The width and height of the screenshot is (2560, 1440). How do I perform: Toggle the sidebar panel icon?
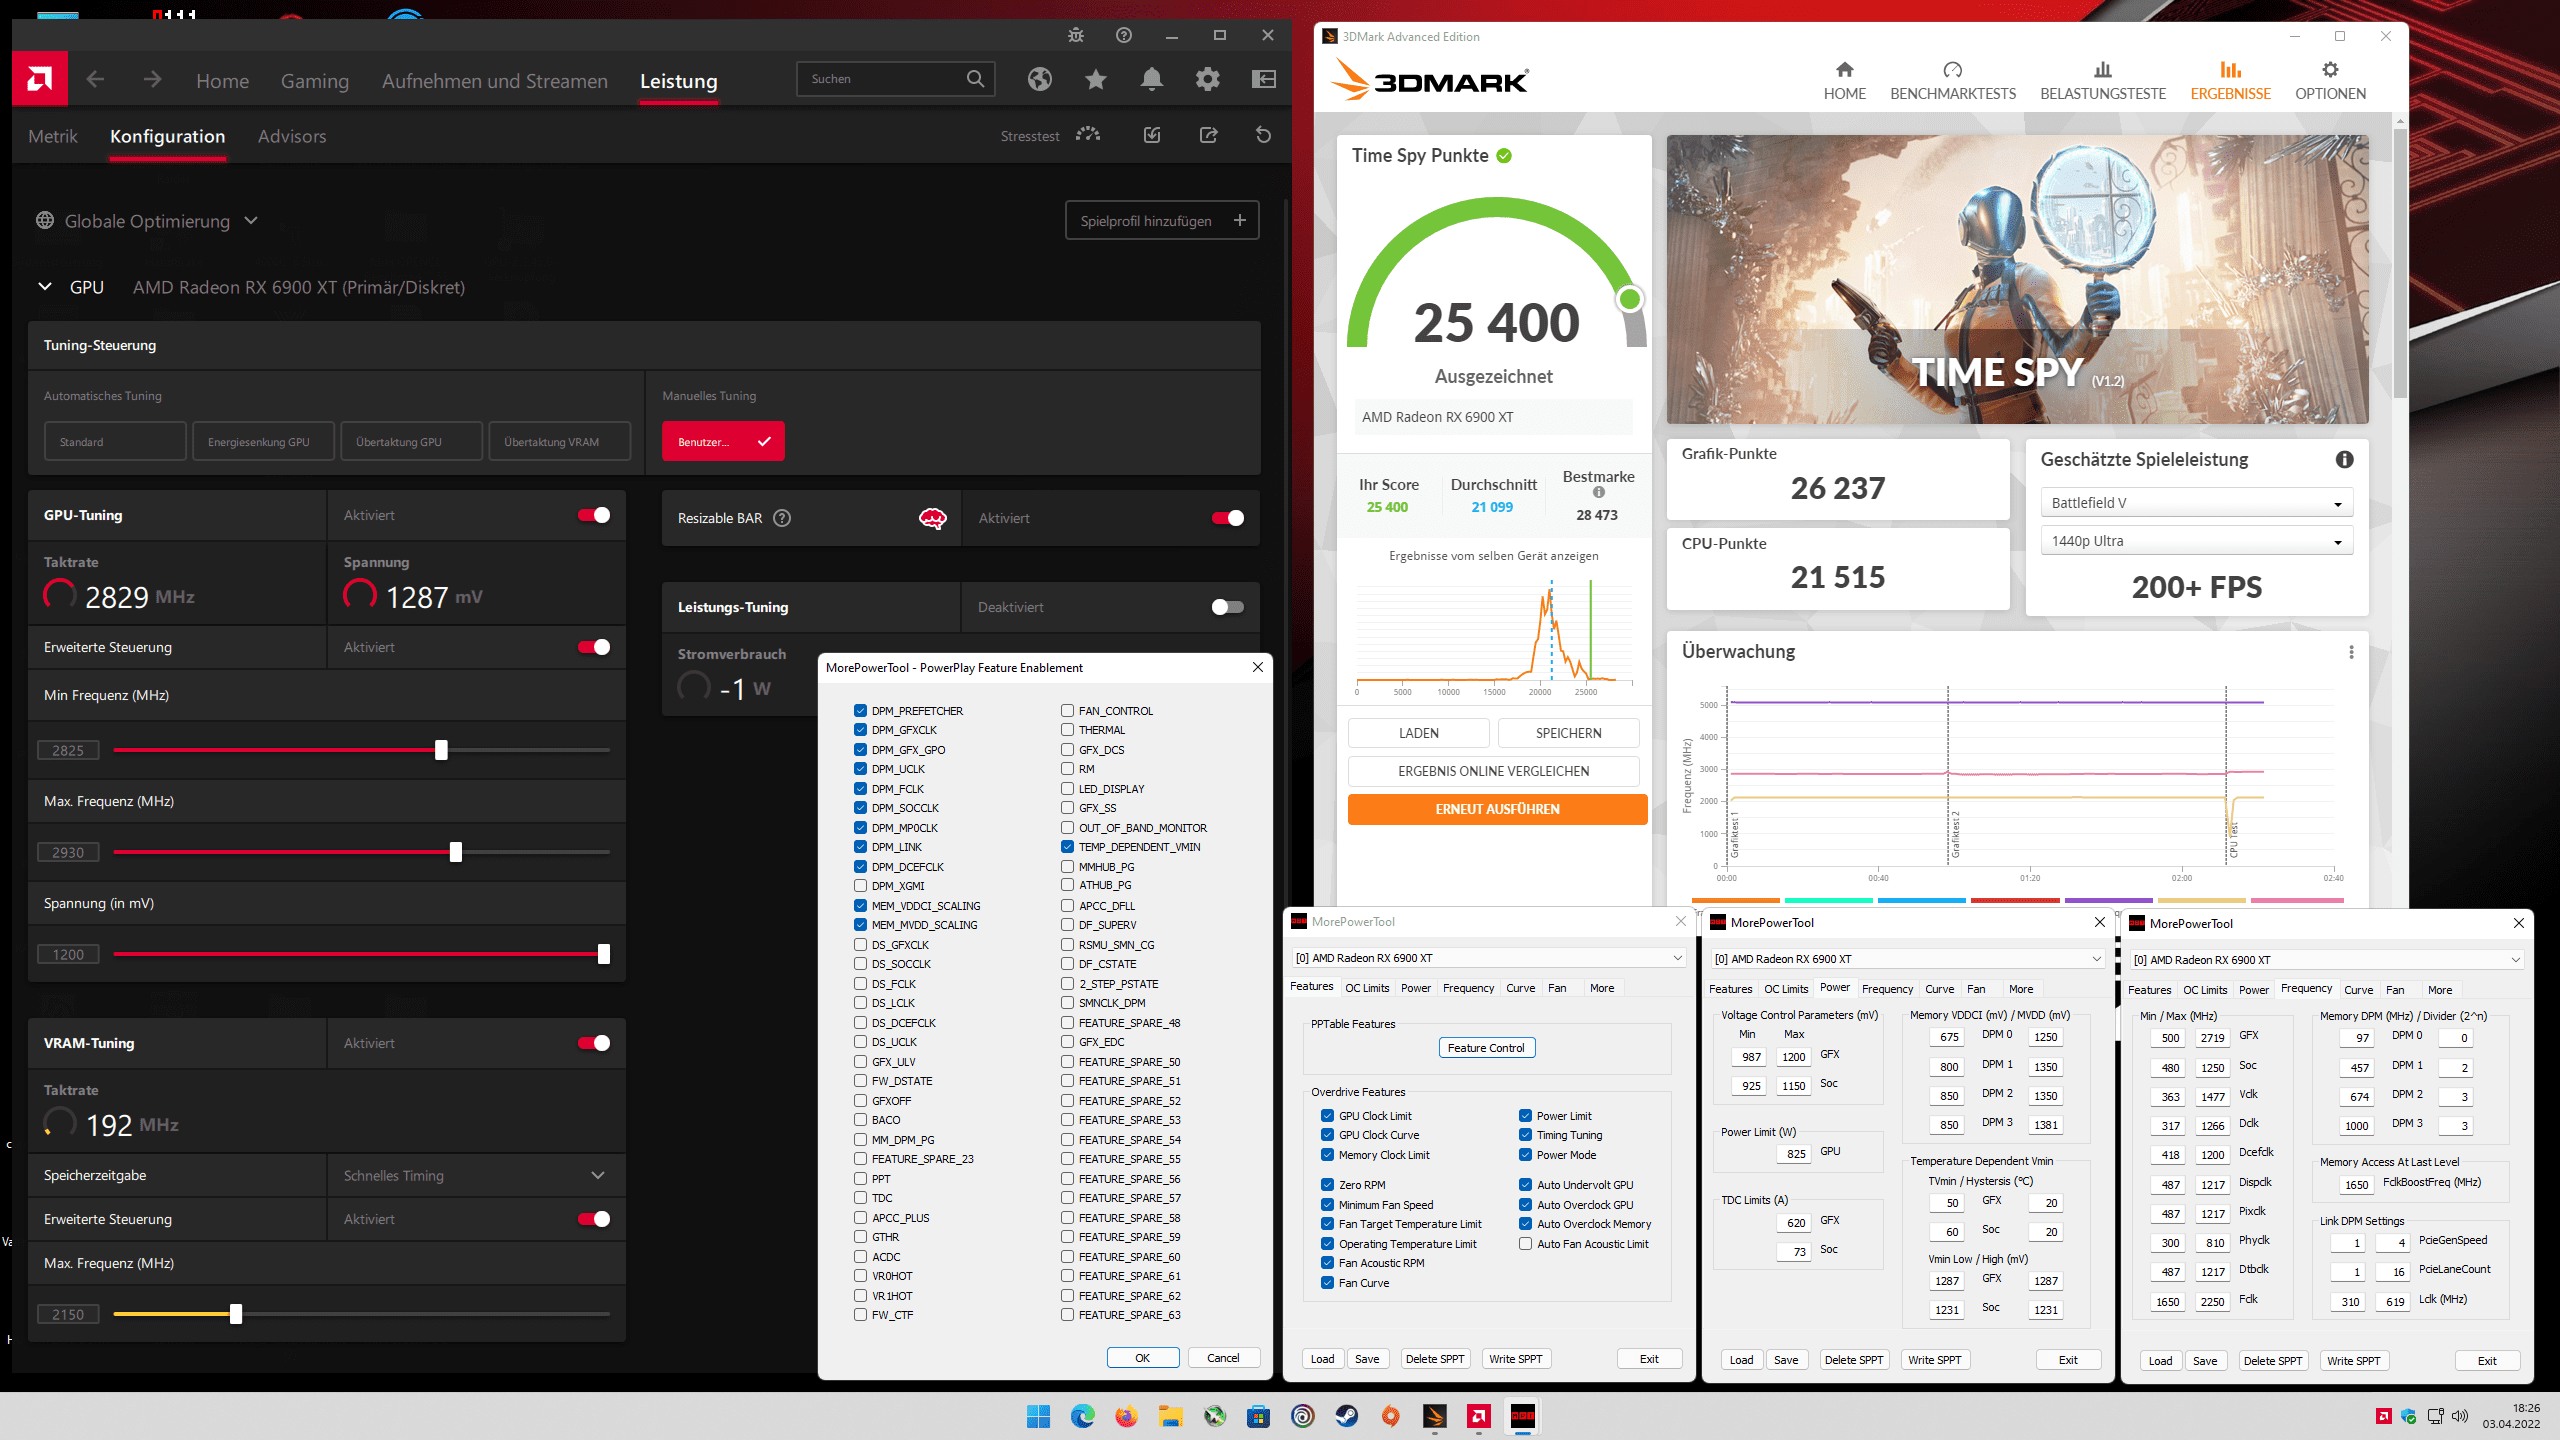pos(1264,79)
